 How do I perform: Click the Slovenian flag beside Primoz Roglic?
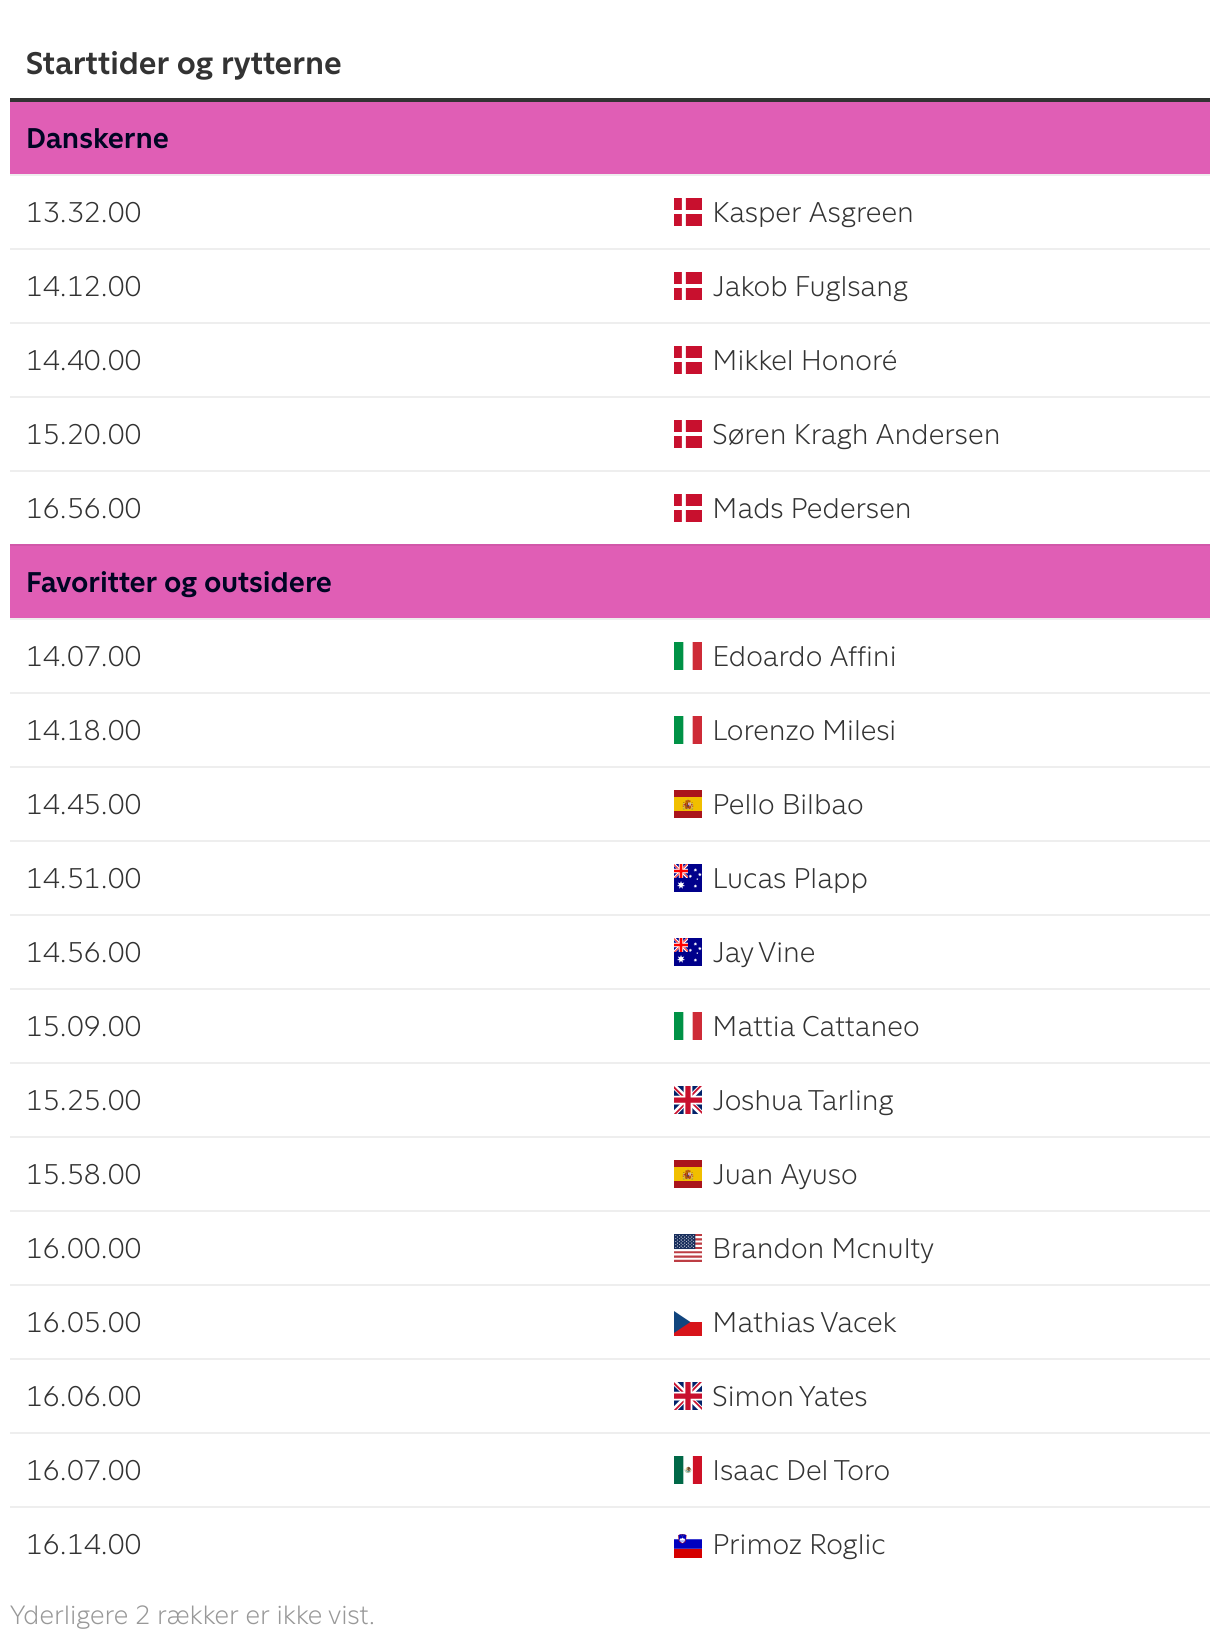tap(687, 1545)
